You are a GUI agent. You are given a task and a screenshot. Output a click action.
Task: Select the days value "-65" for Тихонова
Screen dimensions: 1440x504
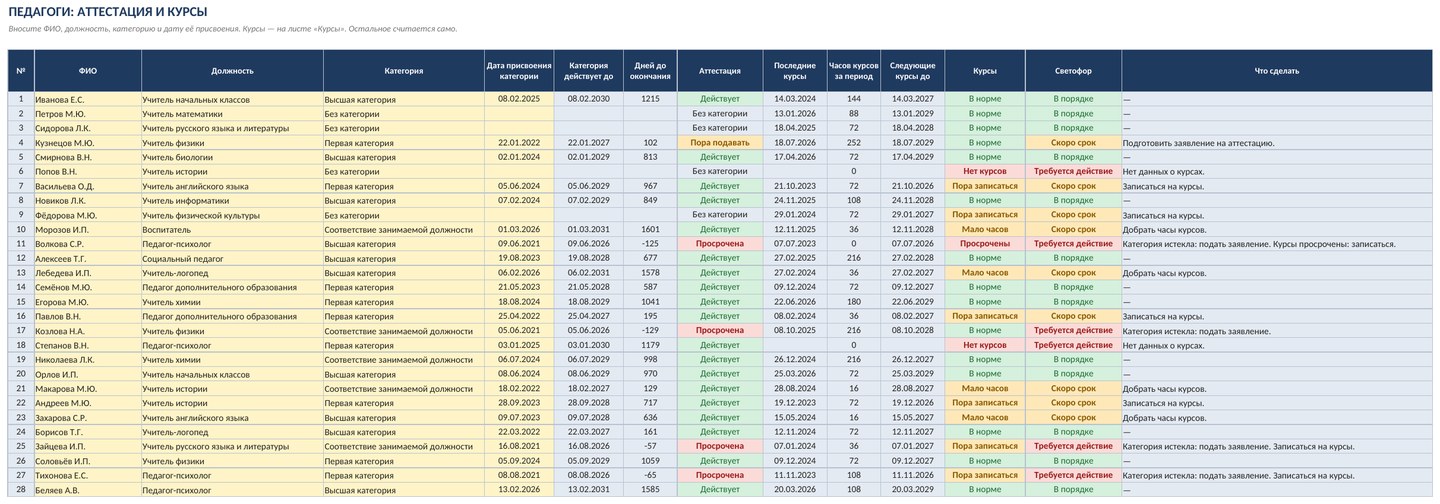tap(650, 476)
